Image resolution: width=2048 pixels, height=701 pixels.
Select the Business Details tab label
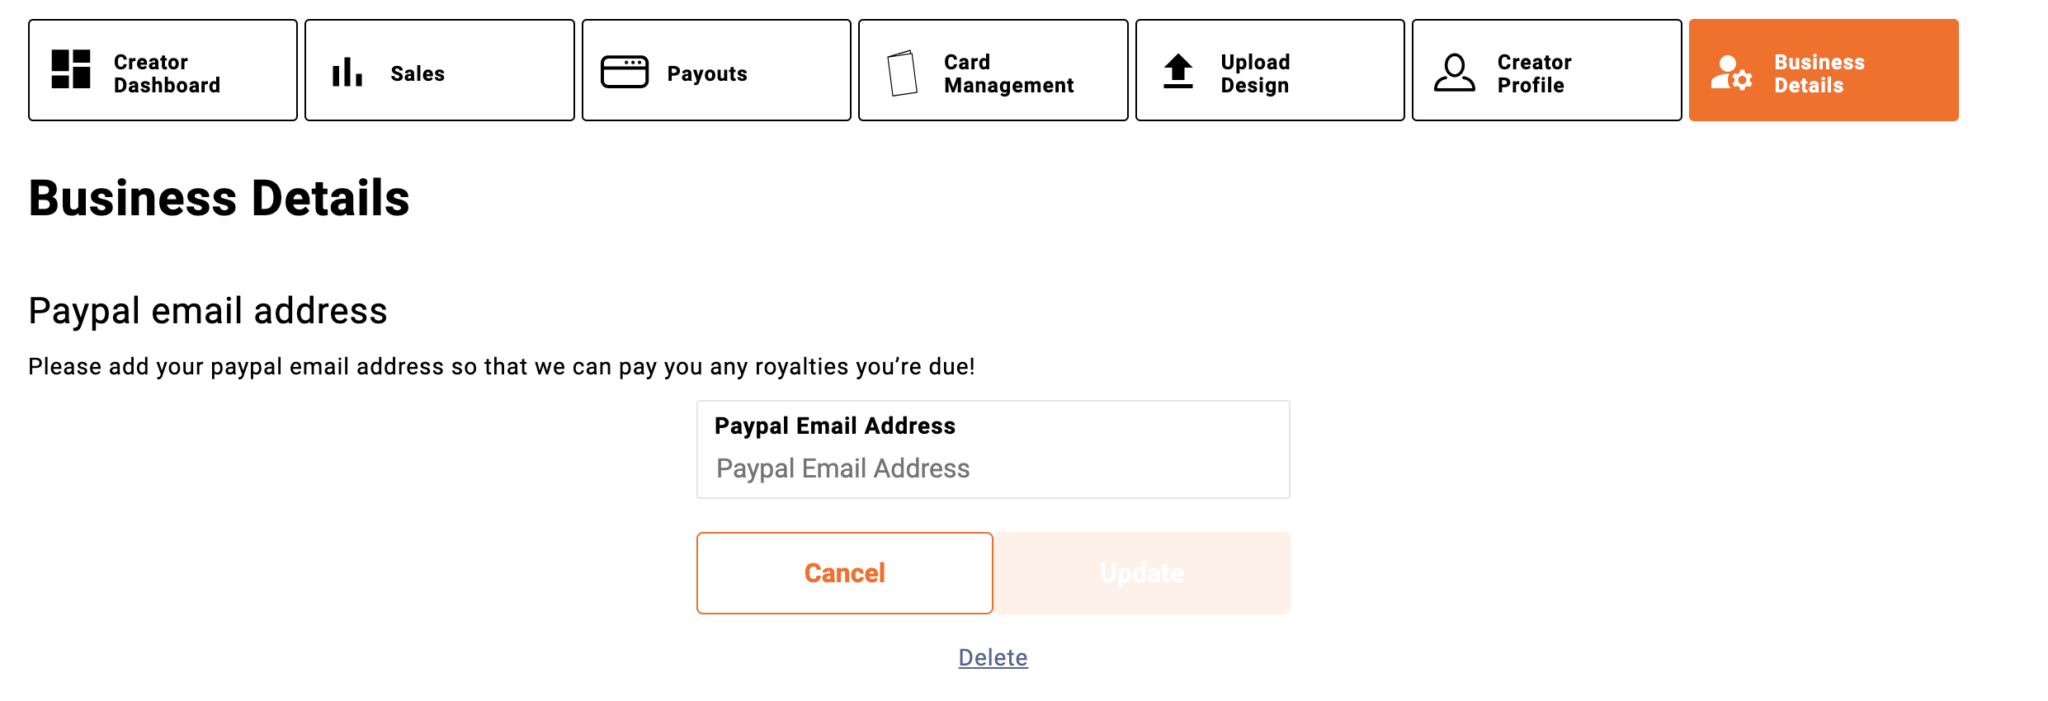[1819, 73]
